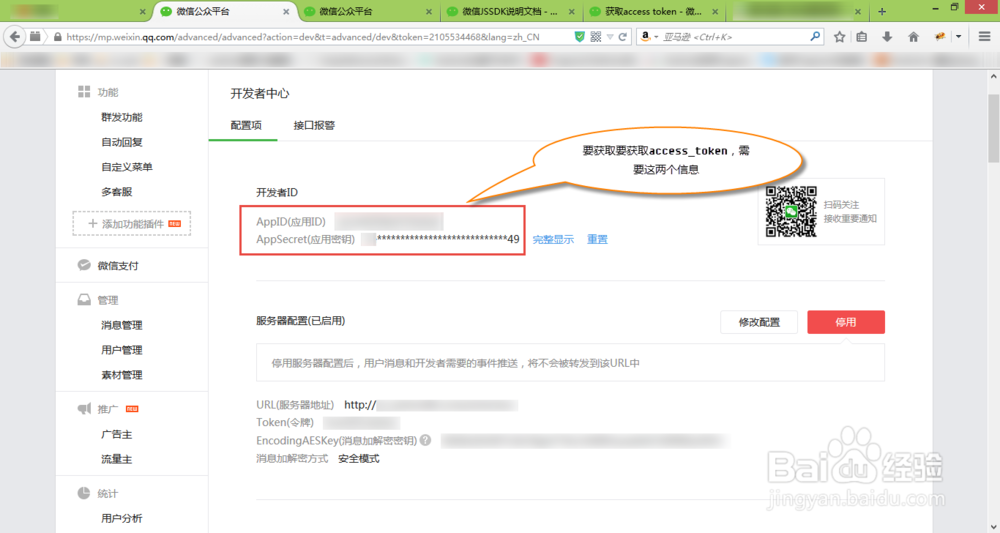
Task: Open 微信支付 in the sidebar
Action: pos(118,266)
